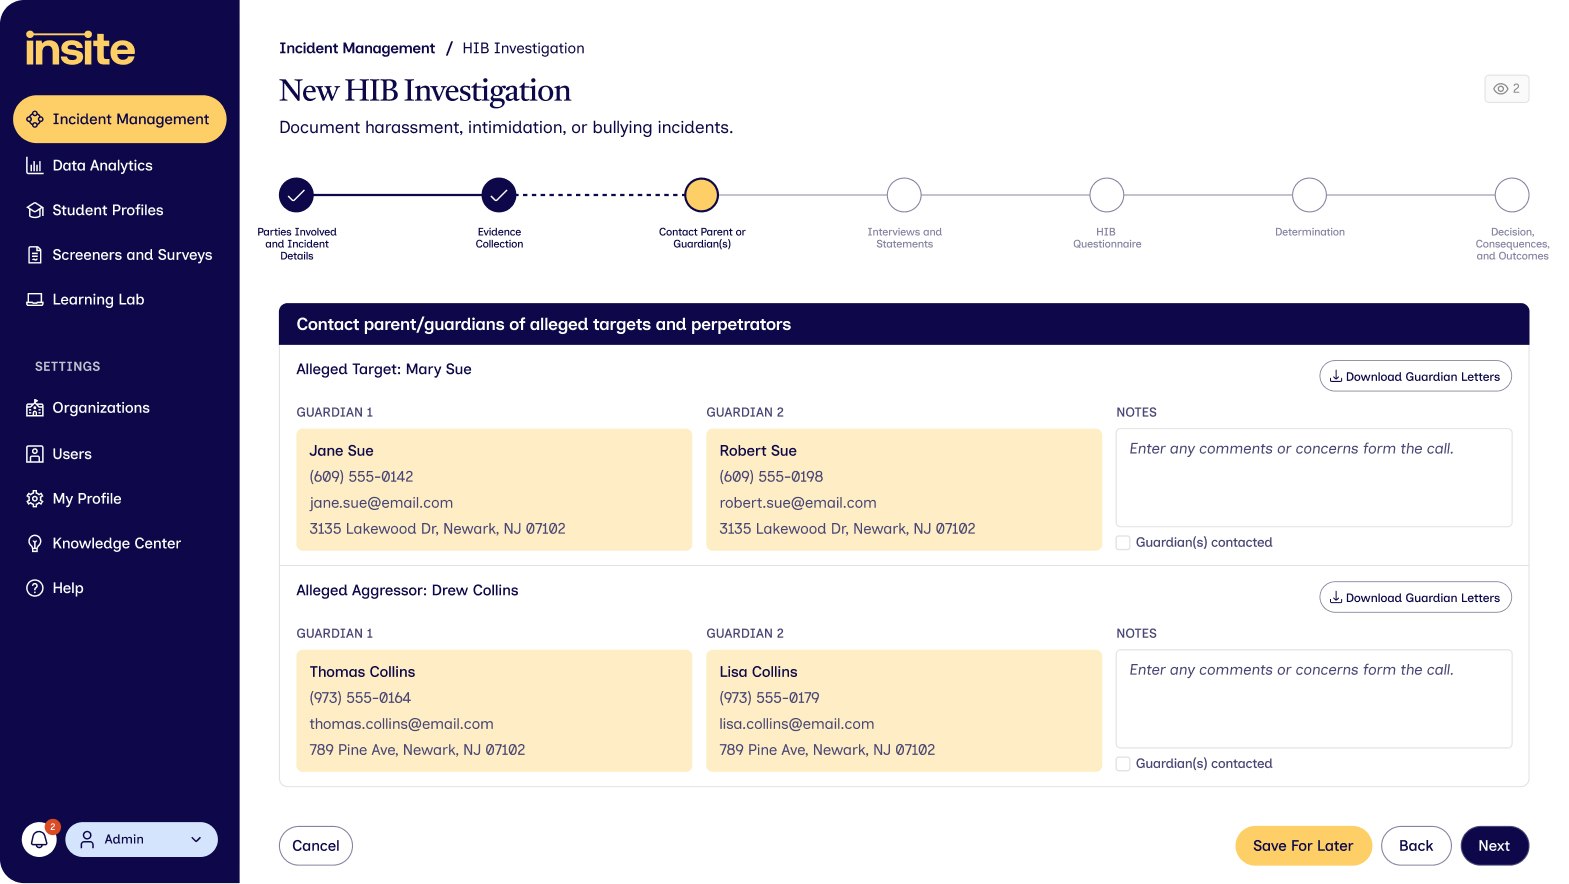Click the Users person icon
Screen dimensions: 1569x884
[35, 454]
